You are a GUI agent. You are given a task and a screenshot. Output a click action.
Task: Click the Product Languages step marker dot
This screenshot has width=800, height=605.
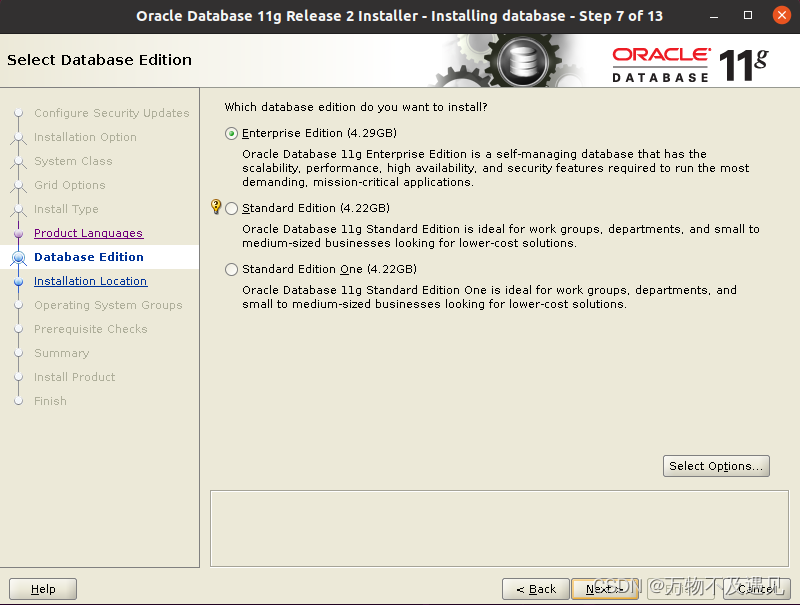(19, 234)
